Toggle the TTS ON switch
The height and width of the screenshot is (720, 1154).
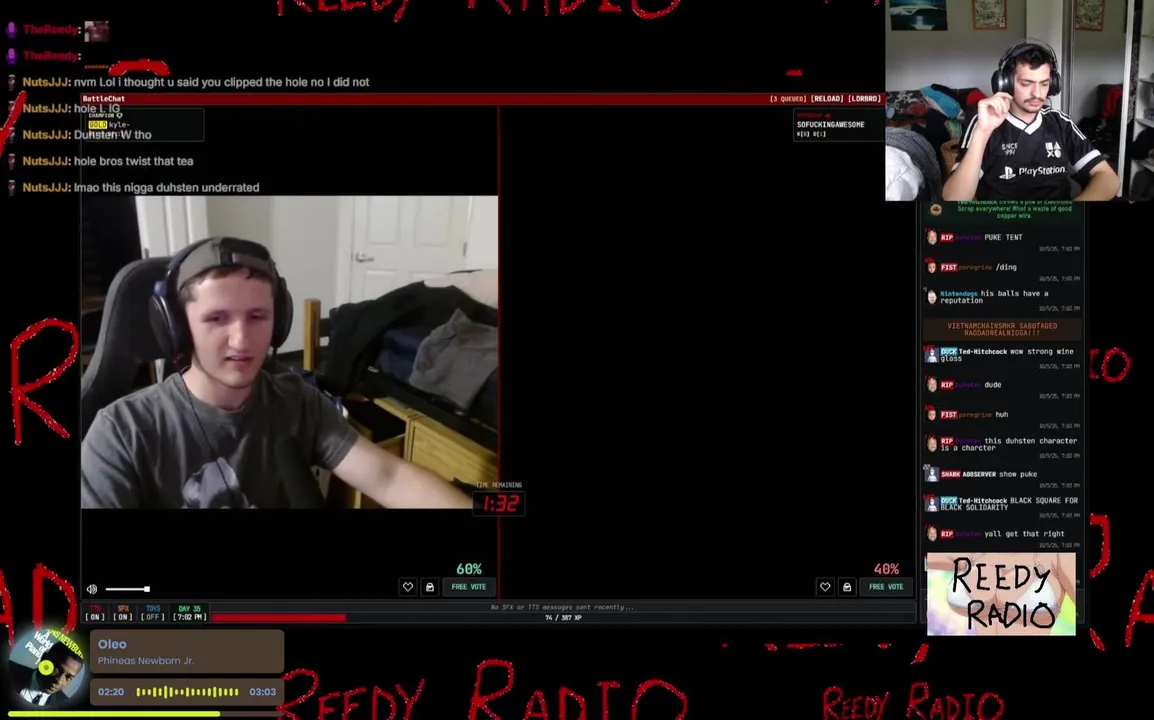pos(95,613)
